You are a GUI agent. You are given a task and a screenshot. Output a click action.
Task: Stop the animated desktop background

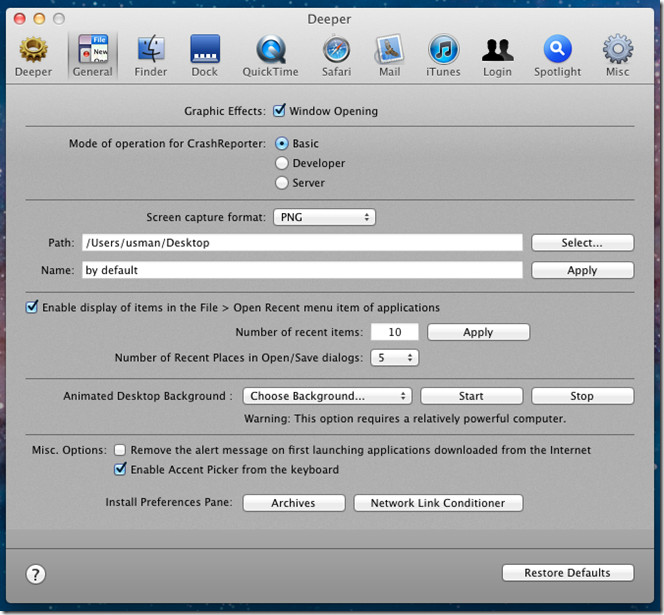(x=583, y=396)
